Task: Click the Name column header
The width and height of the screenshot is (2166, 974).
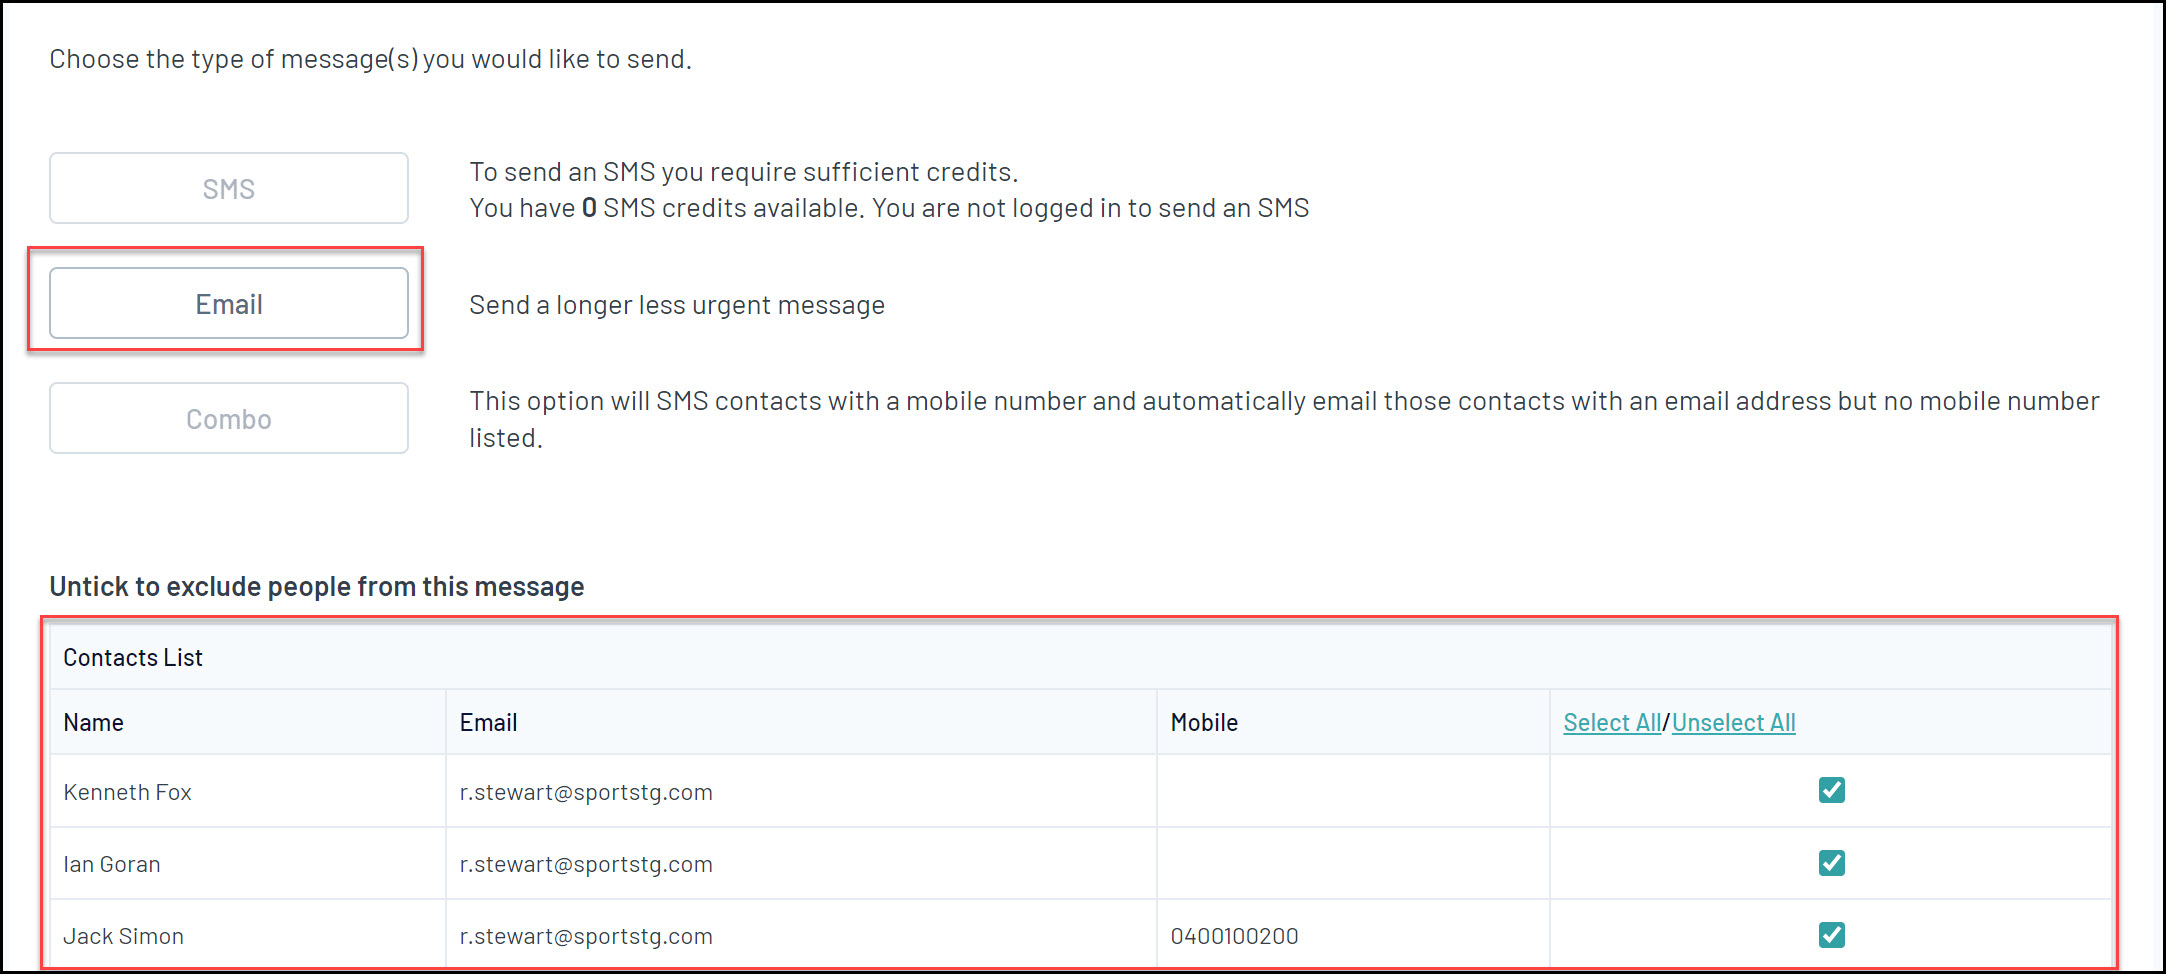Action: click(93, 722)
